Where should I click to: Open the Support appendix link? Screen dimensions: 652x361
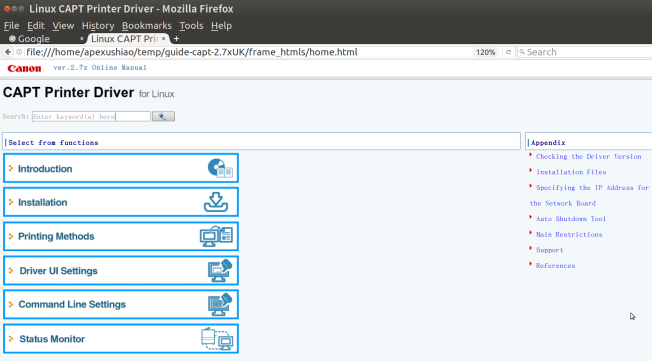click(549, 250)
